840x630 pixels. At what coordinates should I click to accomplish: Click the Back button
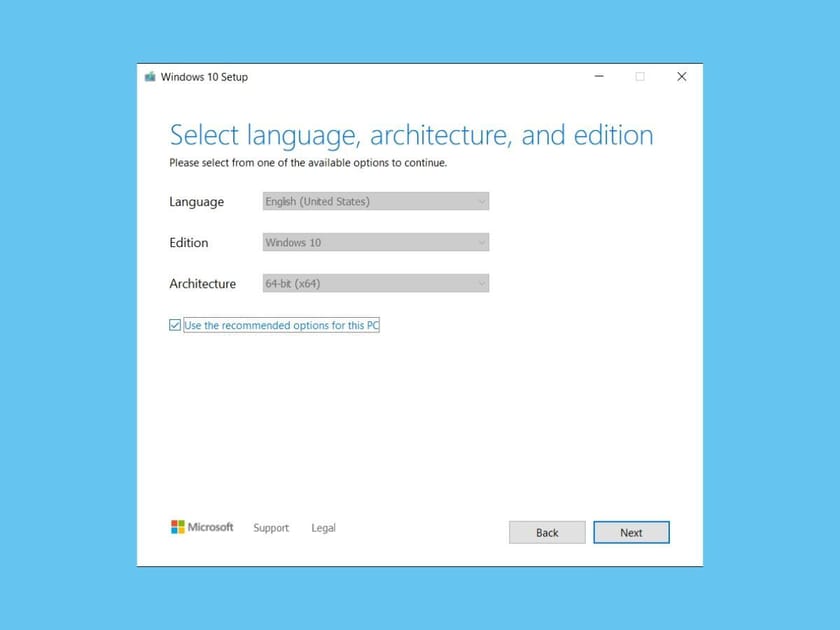[547, 532]
